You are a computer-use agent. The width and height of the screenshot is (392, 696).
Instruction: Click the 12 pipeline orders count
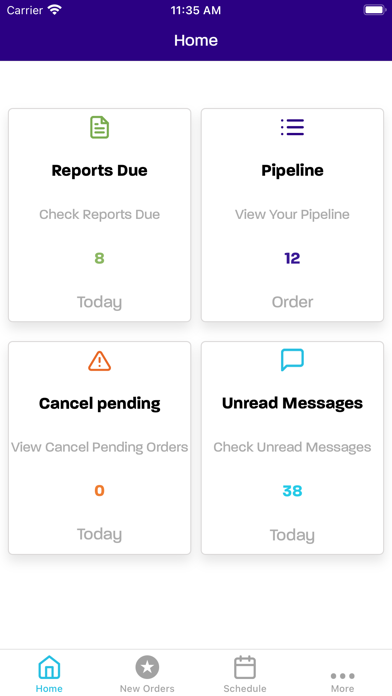pyautogui.click(x=292, y=258)
